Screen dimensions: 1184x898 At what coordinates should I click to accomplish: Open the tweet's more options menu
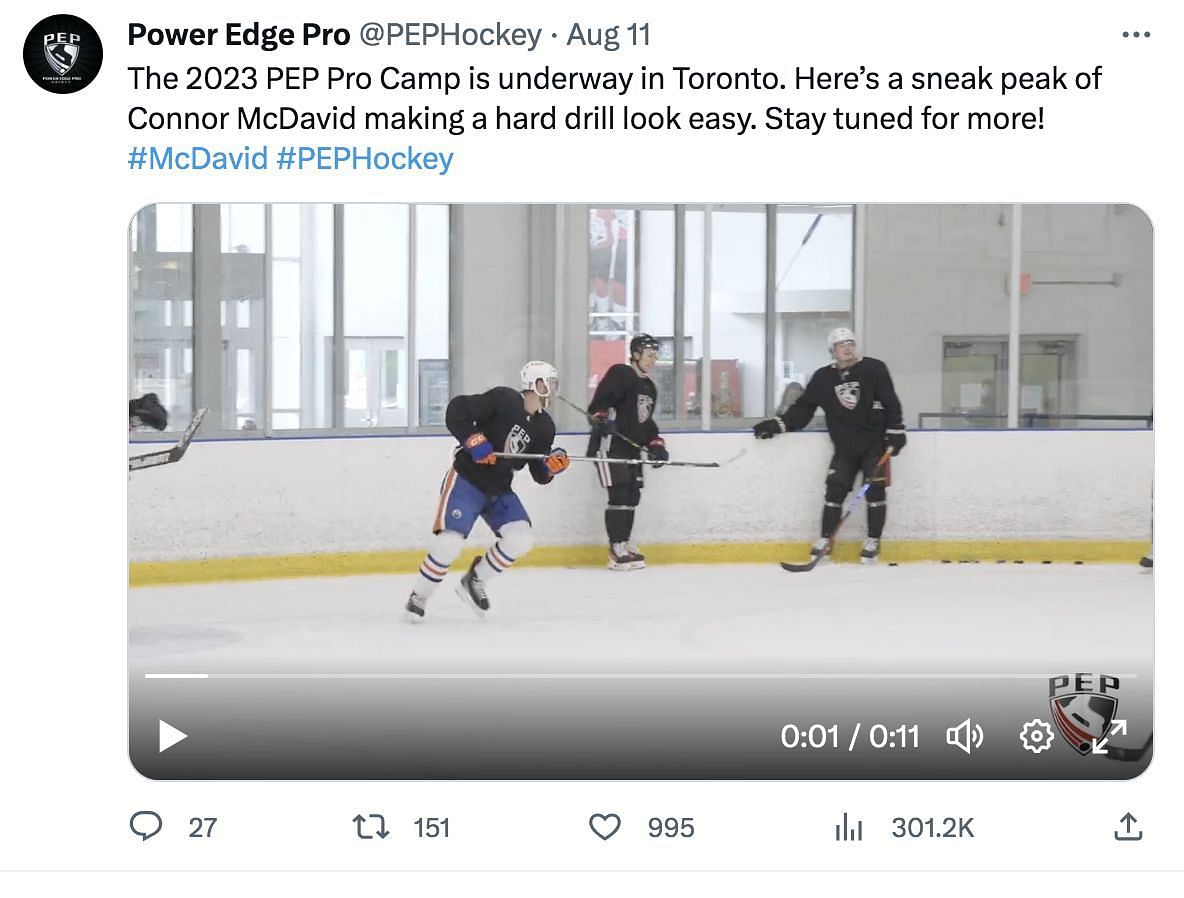click(1136, 35)
